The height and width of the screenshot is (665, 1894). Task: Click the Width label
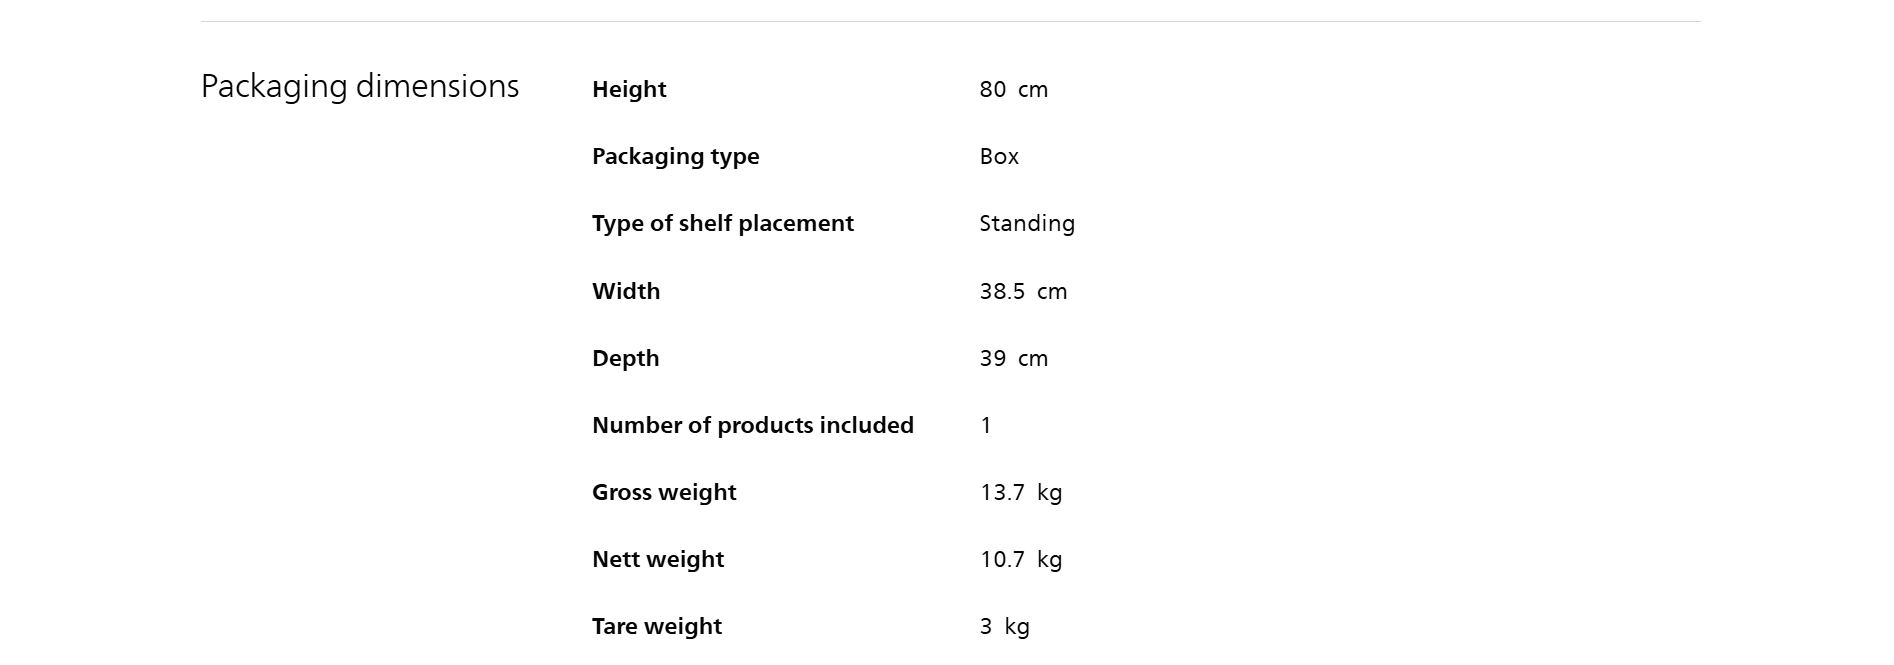tap(626, 291)
